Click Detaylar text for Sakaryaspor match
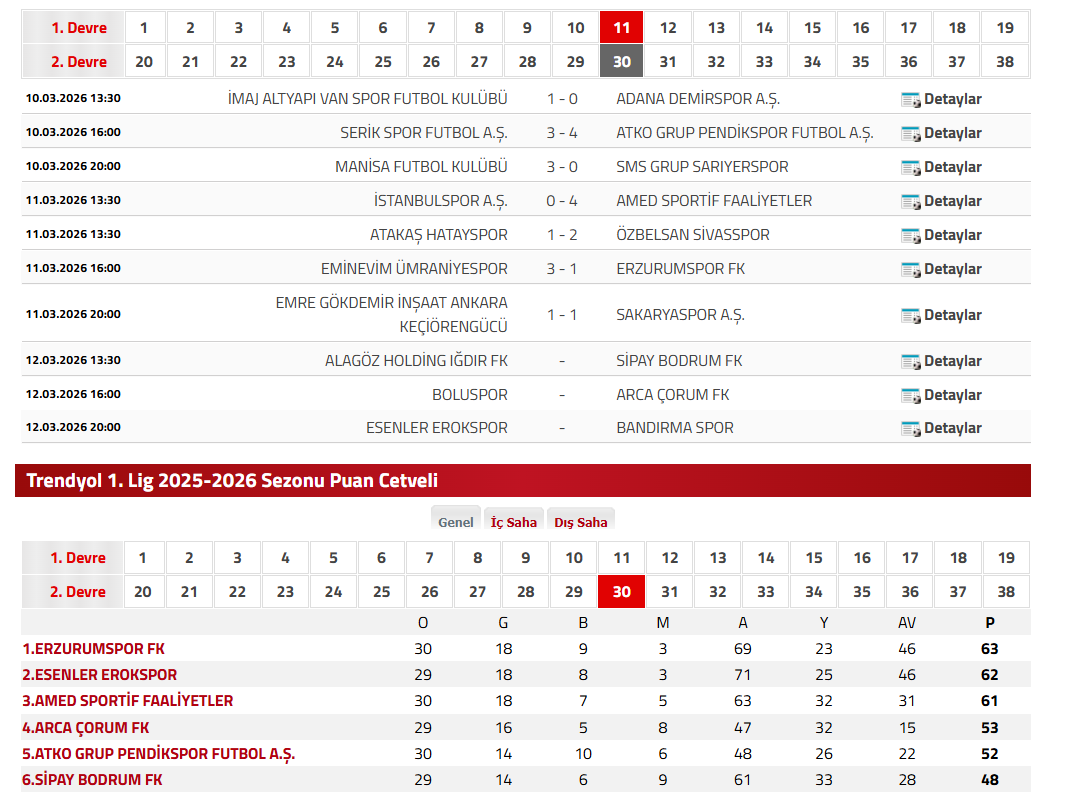The height and width of the screenshot is (795, 1087). tap(952, 315)
